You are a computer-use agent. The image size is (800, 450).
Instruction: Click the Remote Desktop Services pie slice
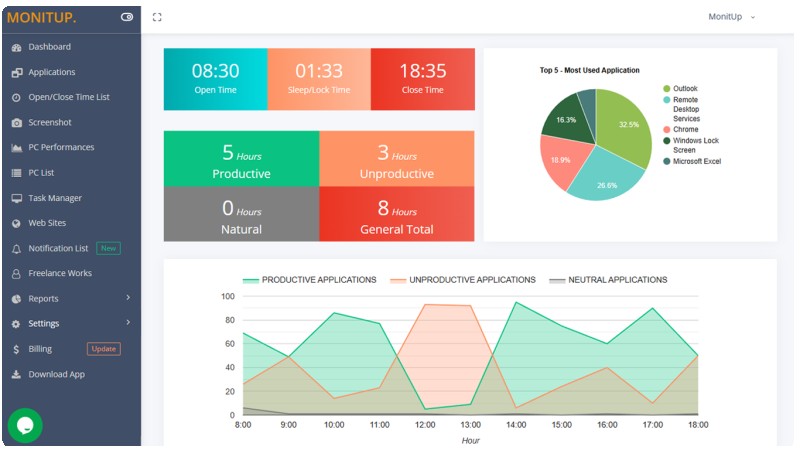pos(607,176)
